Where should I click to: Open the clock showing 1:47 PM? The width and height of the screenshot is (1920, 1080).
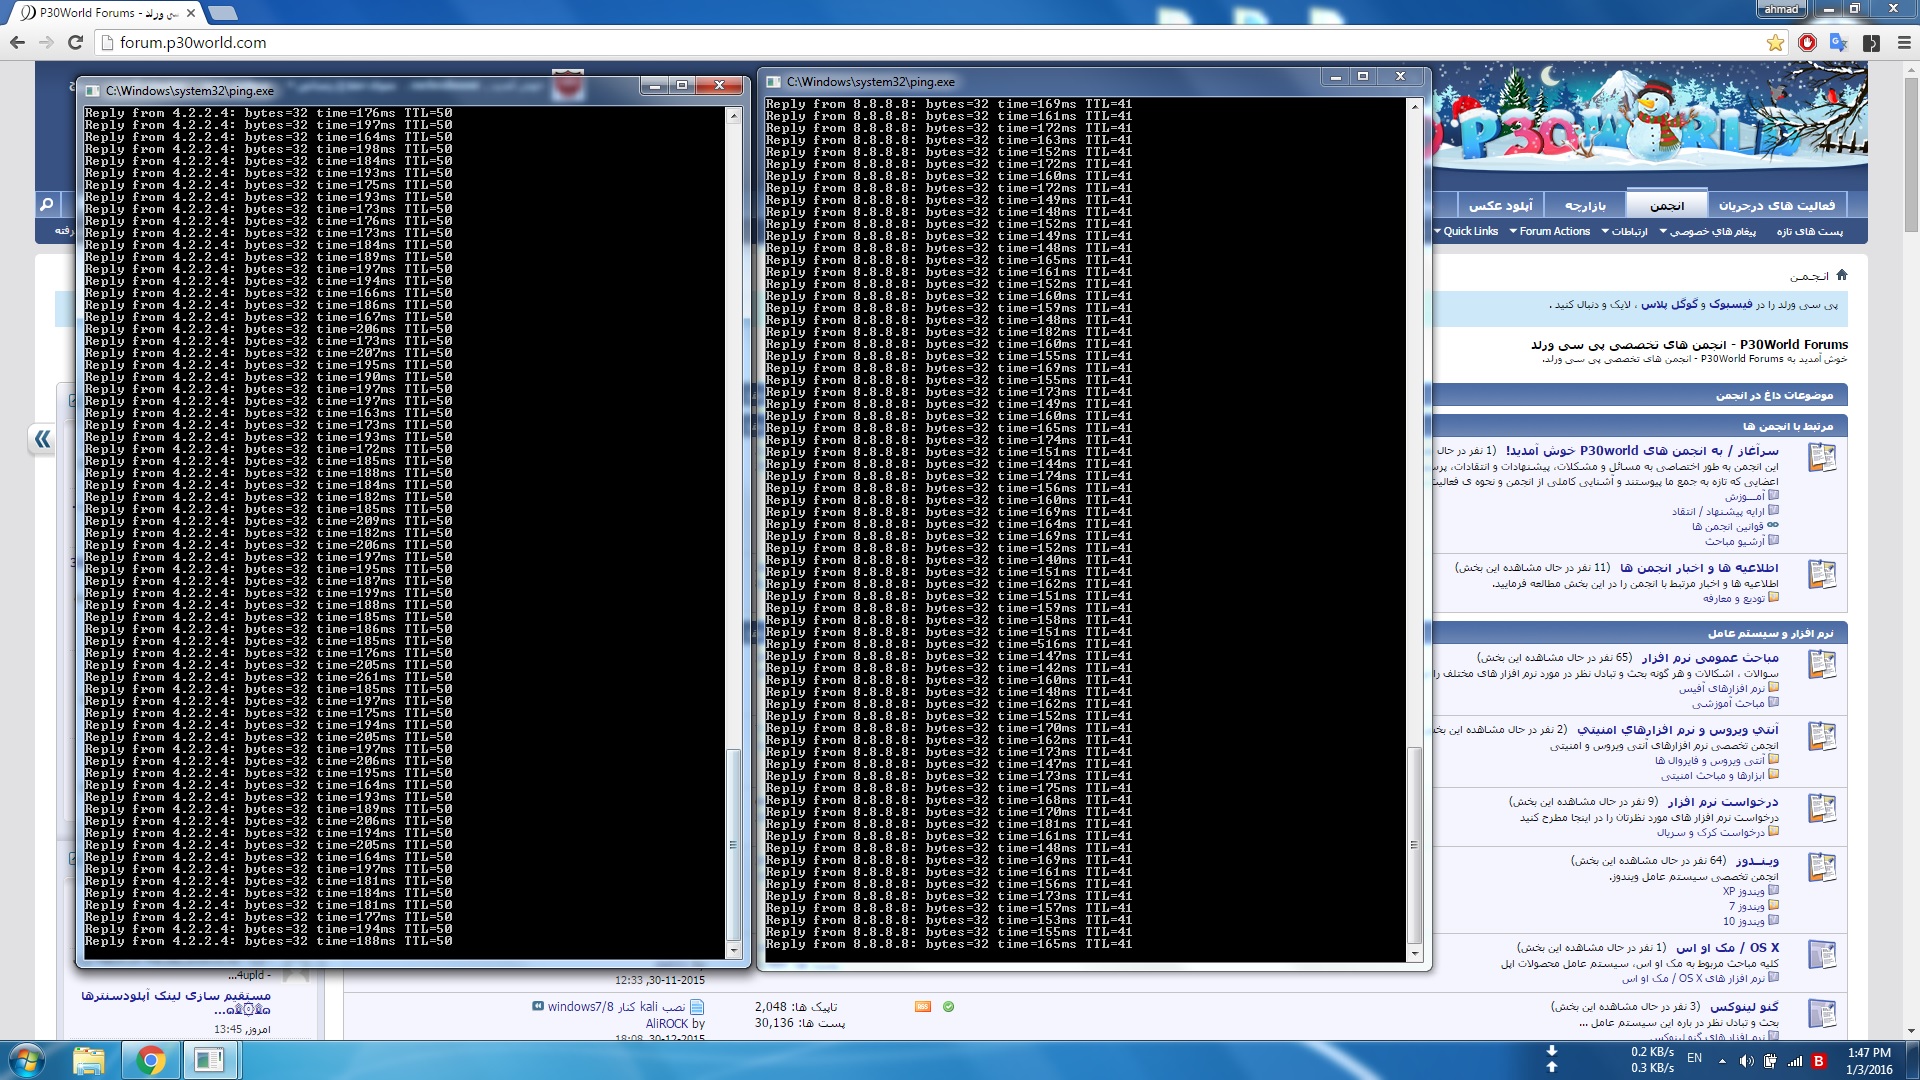click(1869, 1060)
